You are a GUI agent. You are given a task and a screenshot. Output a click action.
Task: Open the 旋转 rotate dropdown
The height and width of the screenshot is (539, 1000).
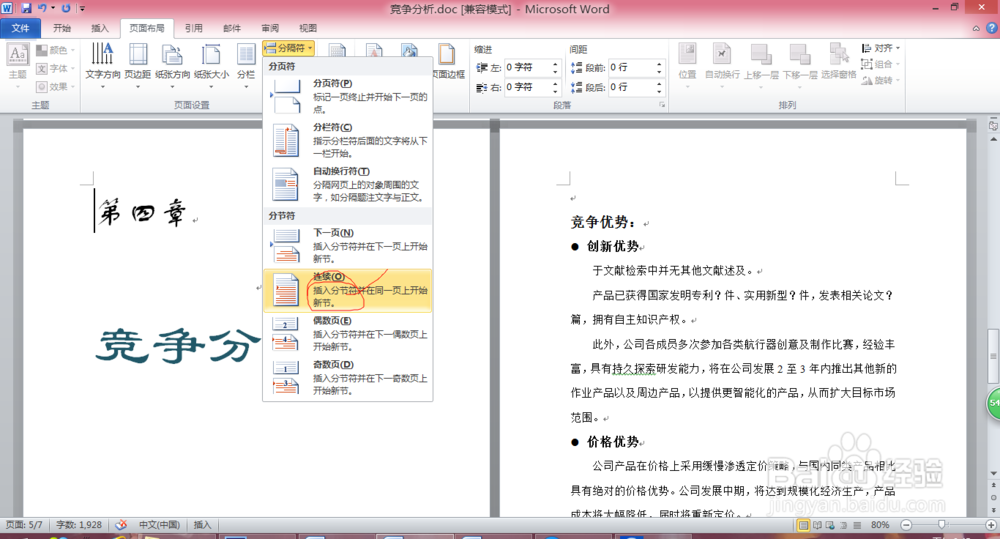(881, 80)
